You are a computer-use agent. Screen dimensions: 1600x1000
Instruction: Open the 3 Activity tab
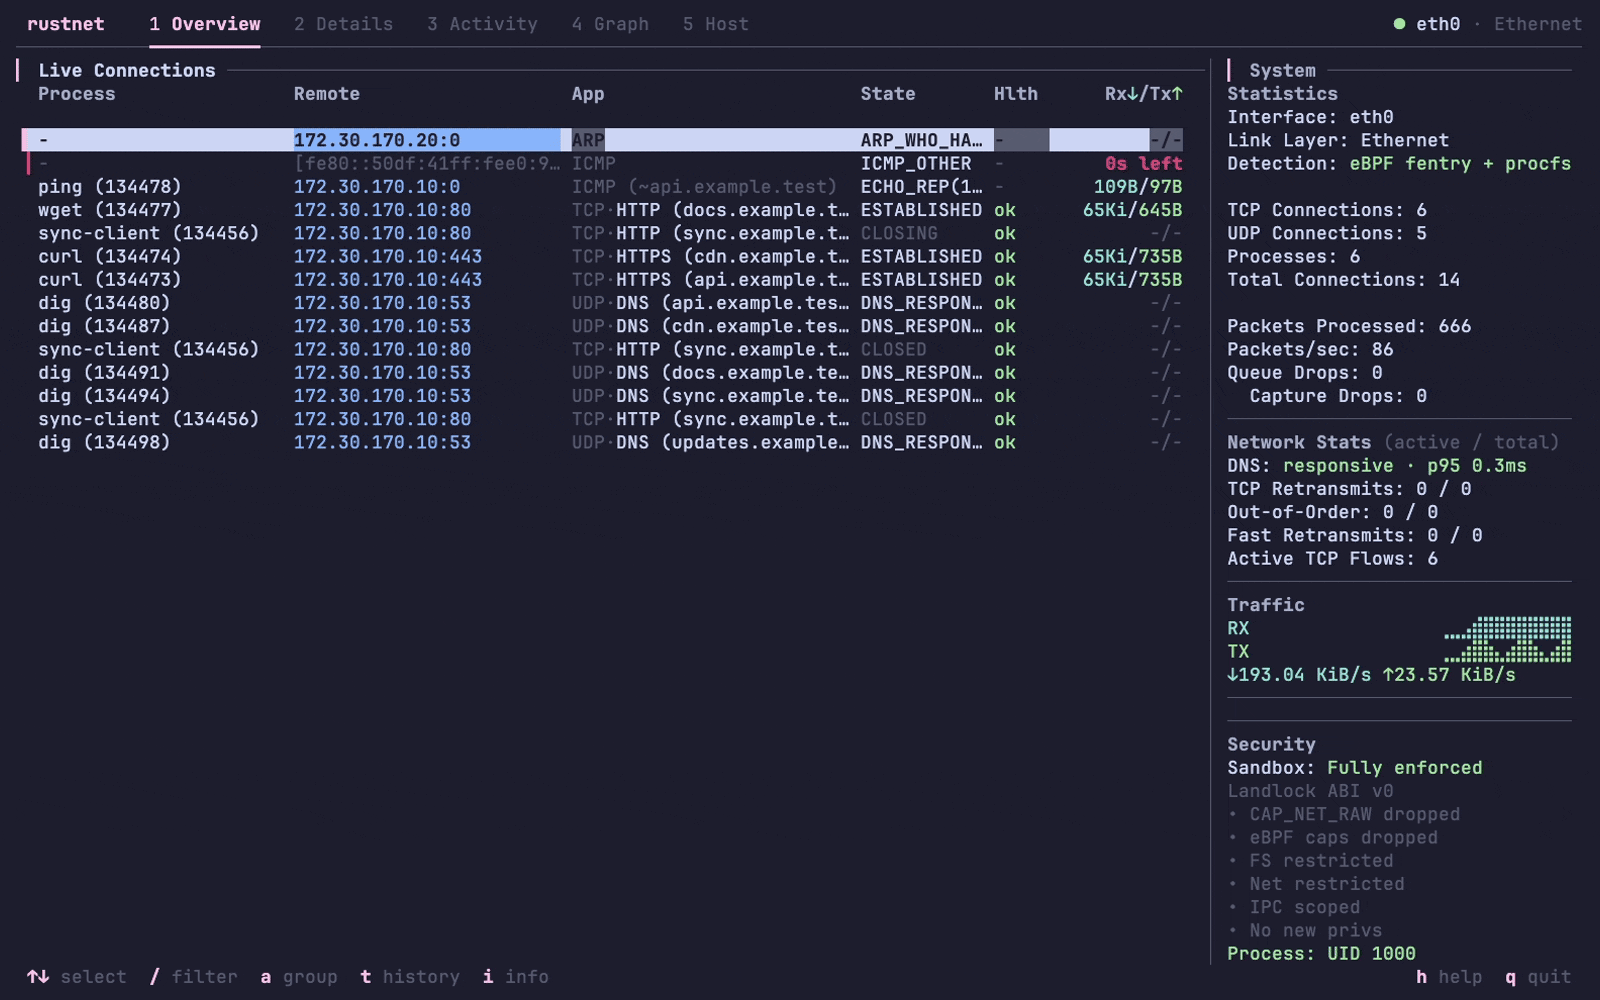(482, 24)
